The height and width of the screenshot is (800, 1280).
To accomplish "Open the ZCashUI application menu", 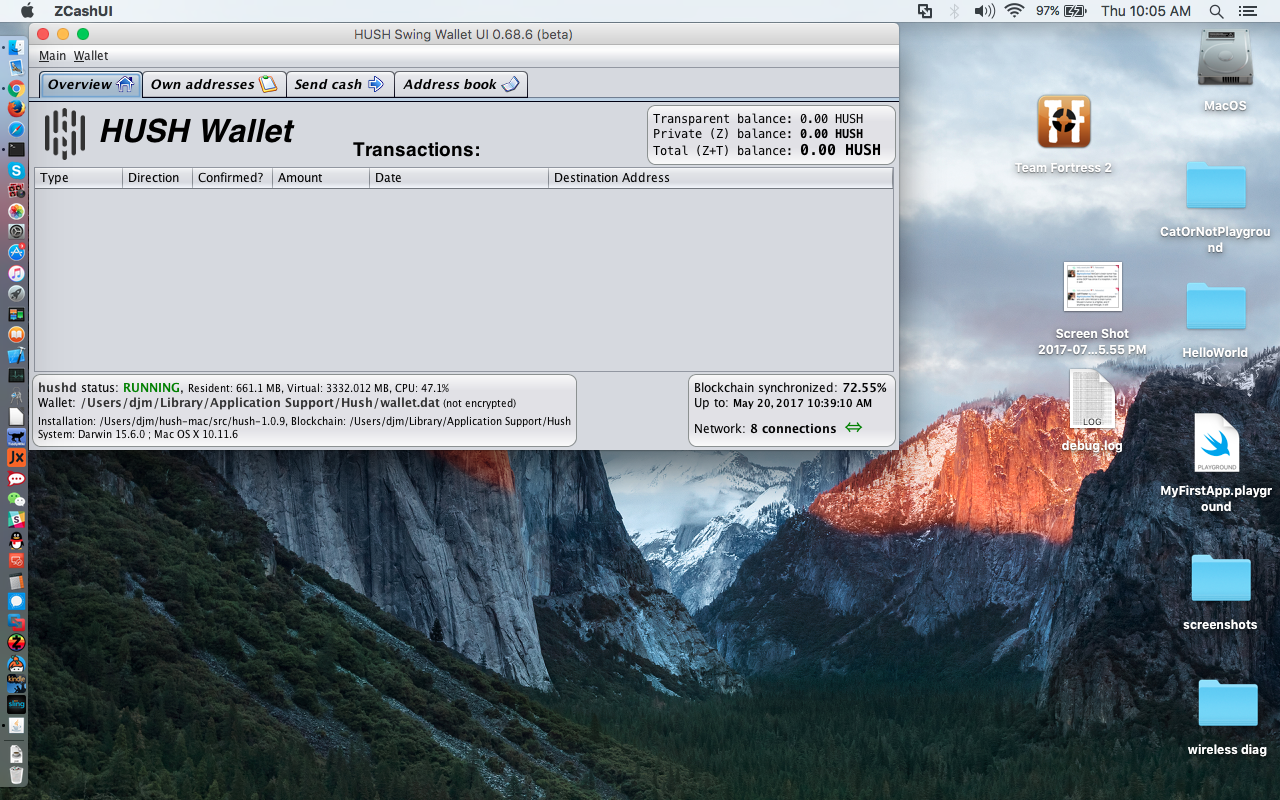I will point(83,11).
